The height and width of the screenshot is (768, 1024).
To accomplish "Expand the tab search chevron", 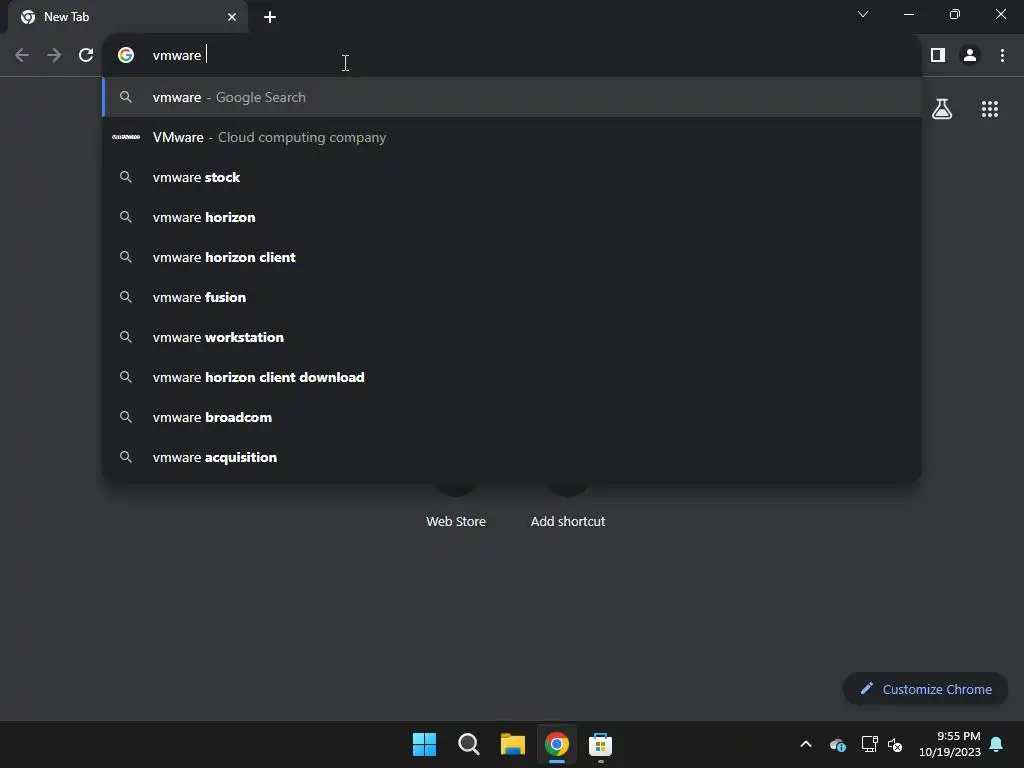I will 863,14.
